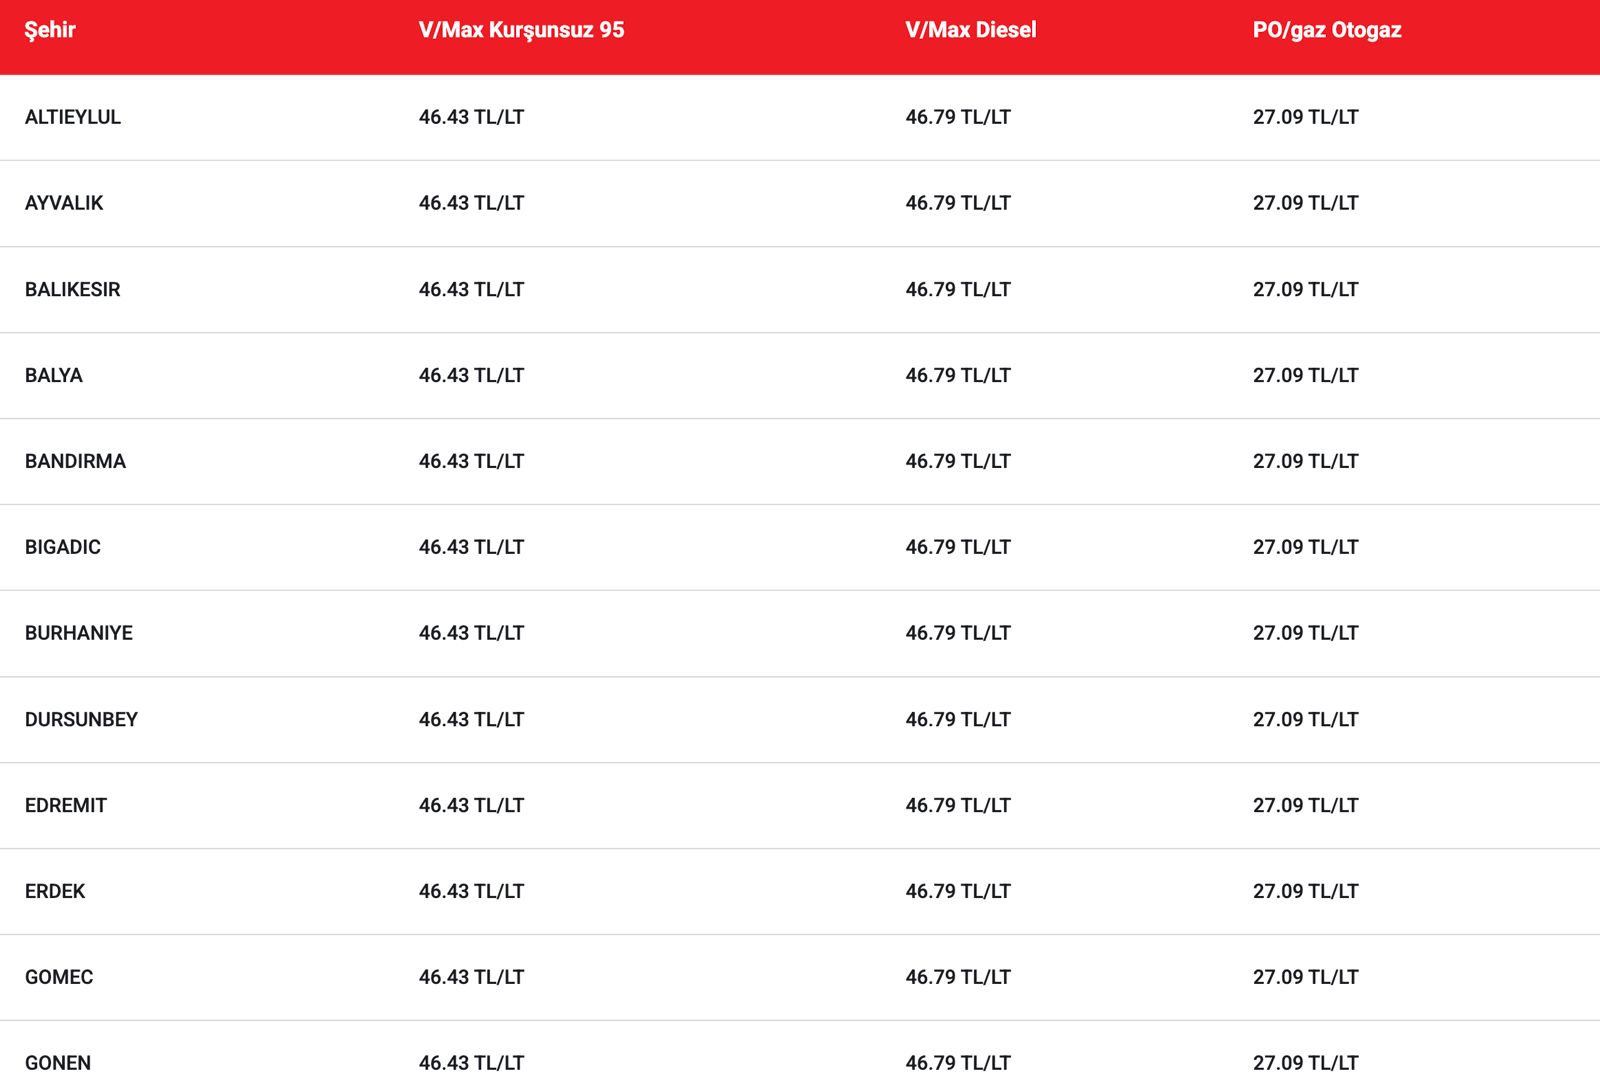1600x1083 pixels.
Task: Click GONEN Diesel price cell
Action: coord(958,1063)
